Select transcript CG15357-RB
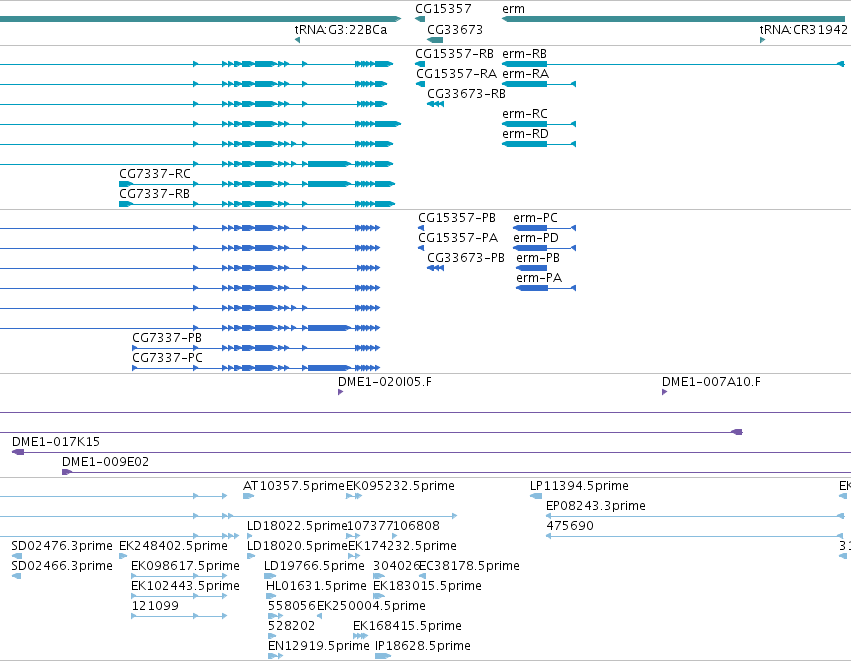Screen dimensions: 851x661 [x=420, y=64]
